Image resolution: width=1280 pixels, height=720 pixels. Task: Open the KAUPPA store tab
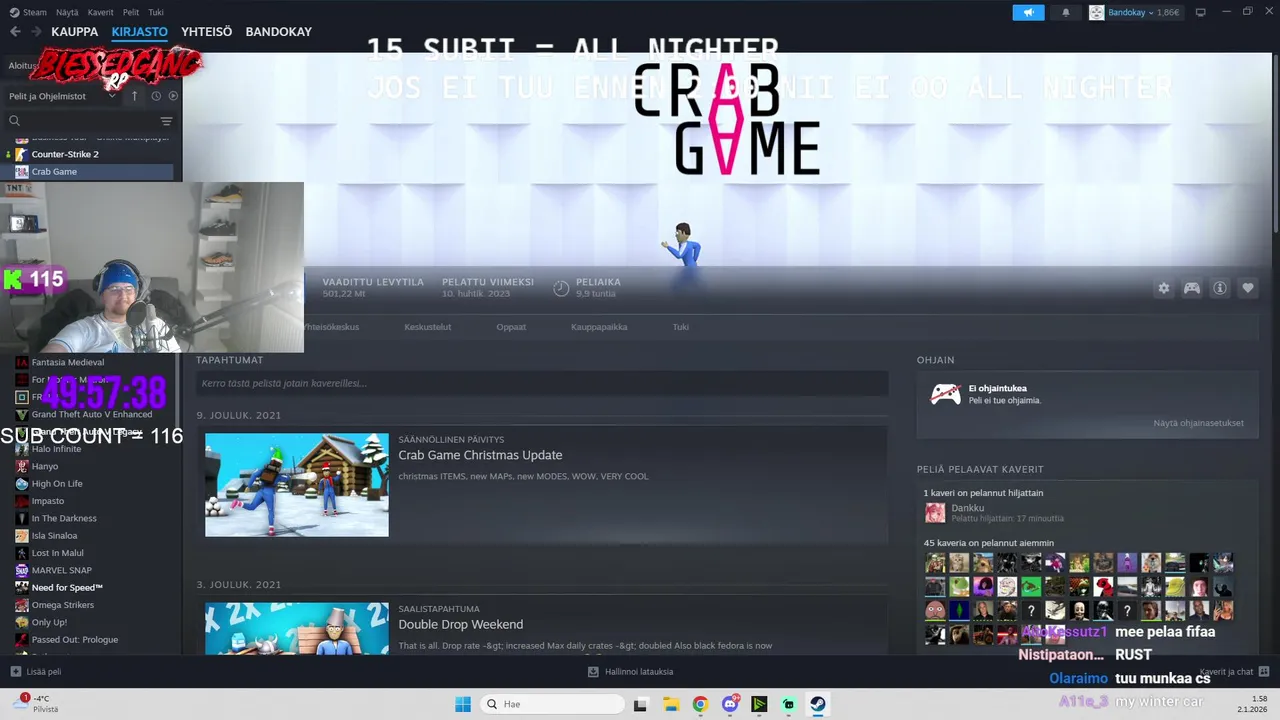pyautogui.click(x=75, y=32)
